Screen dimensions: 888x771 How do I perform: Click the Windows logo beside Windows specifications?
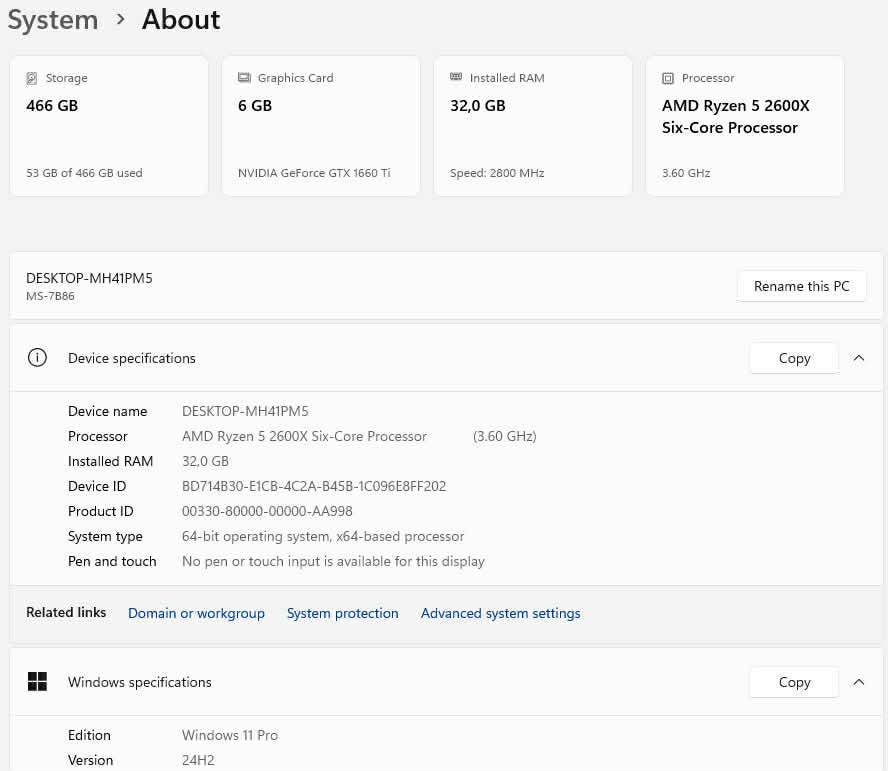37,682
